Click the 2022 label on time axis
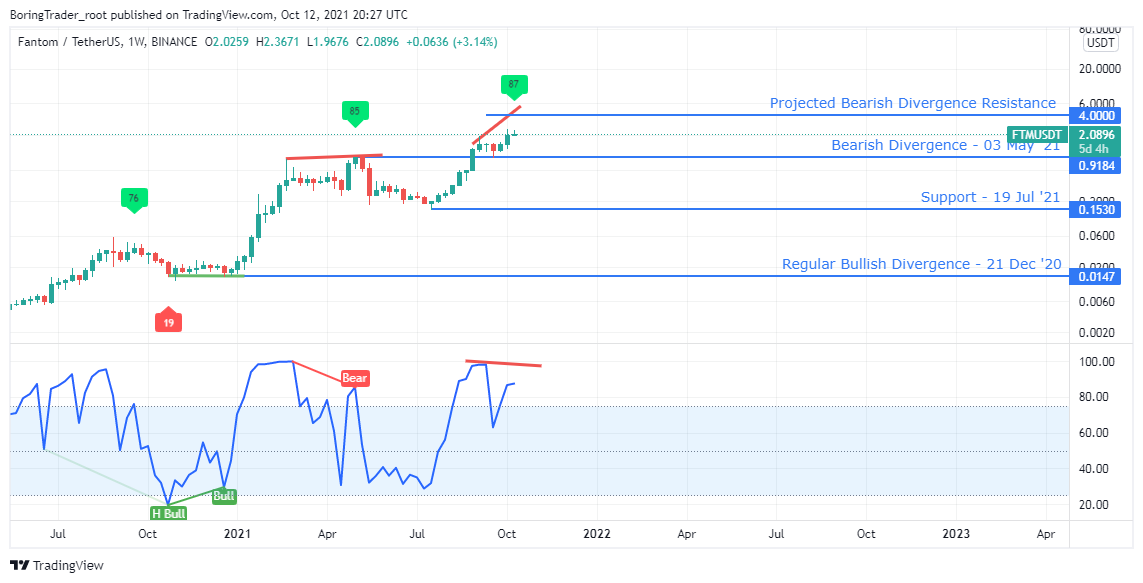 tap(597, 533)
